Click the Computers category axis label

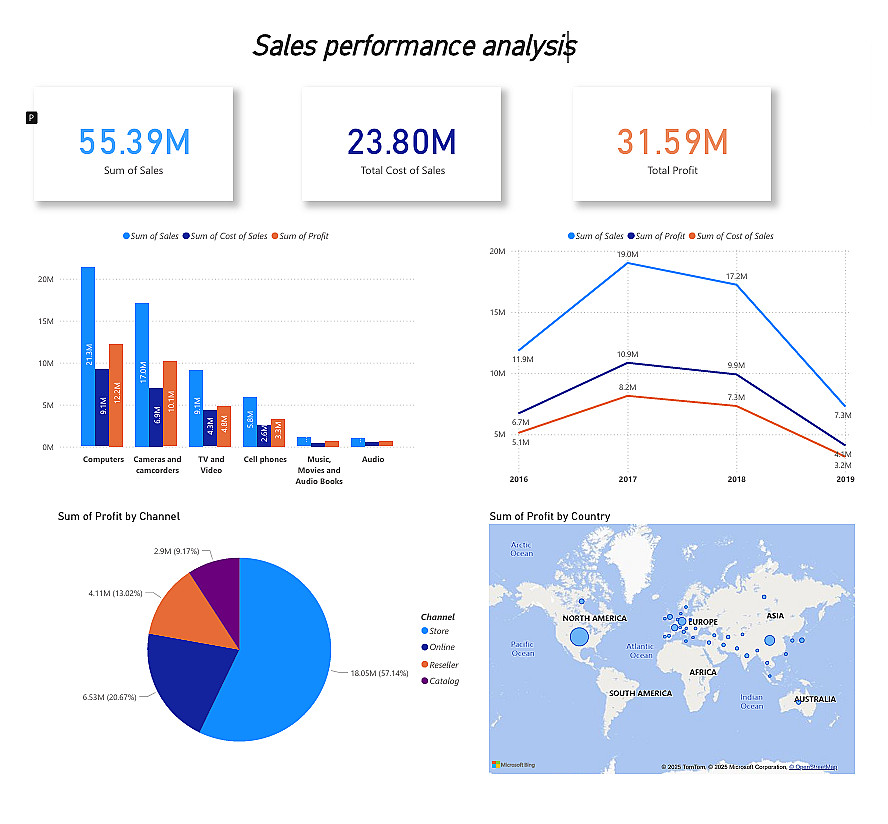tap(103, 459)
